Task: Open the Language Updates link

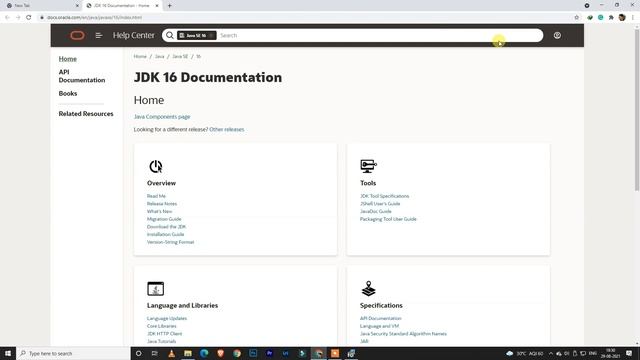Action: 167,318
